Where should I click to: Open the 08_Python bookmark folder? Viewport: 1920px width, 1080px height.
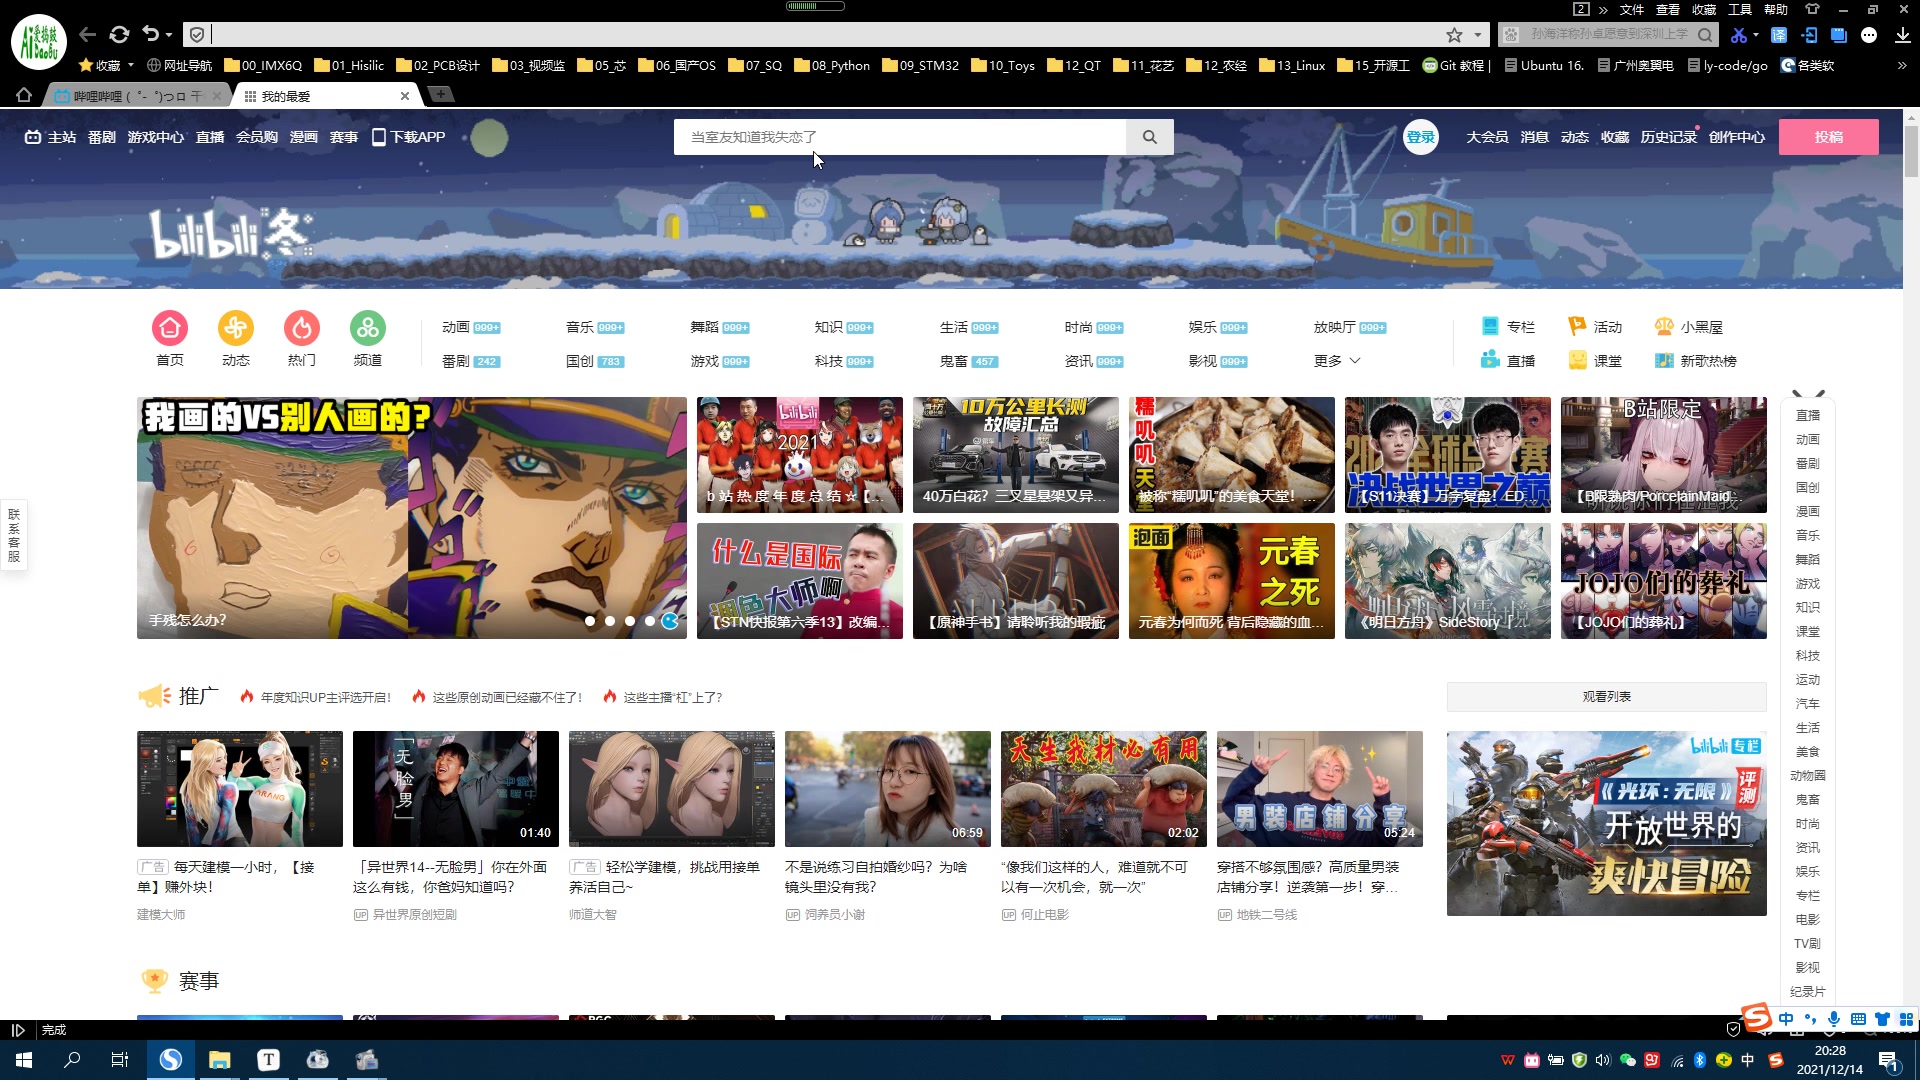pos(832,65)
